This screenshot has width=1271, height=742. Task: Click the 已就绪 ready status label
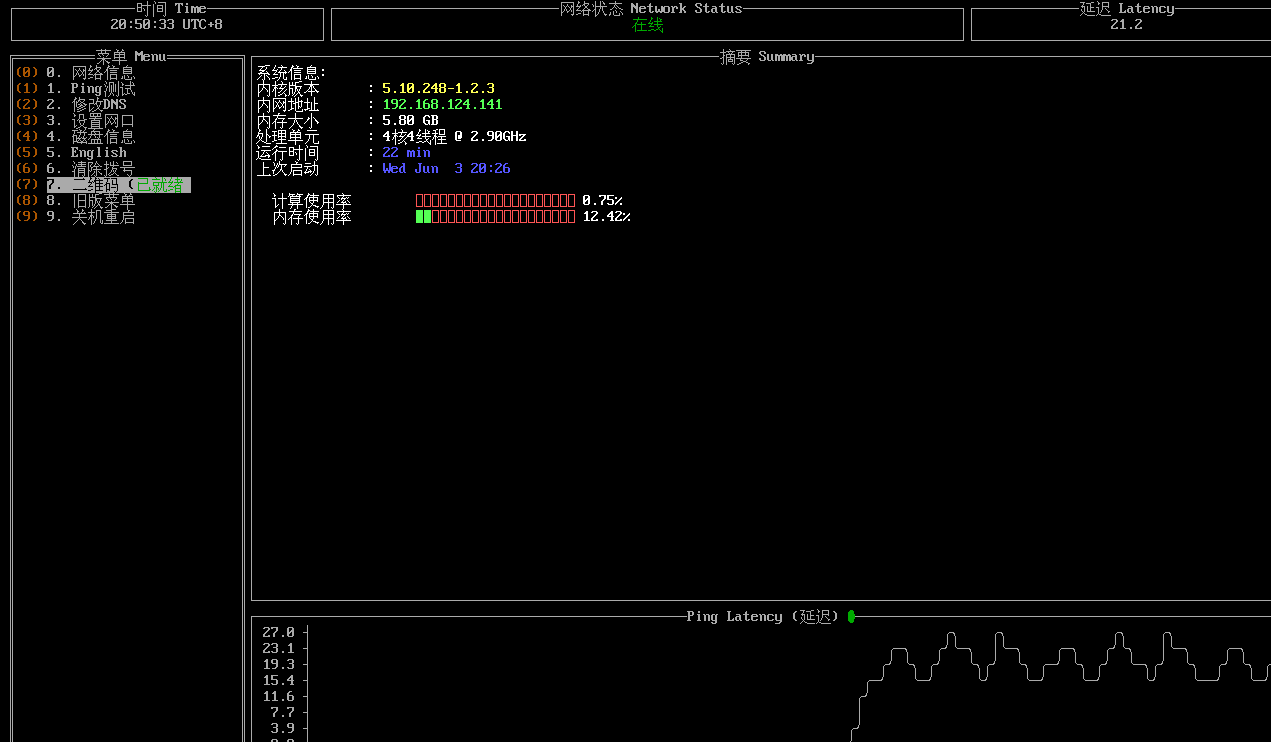click(x=159, y=185)
